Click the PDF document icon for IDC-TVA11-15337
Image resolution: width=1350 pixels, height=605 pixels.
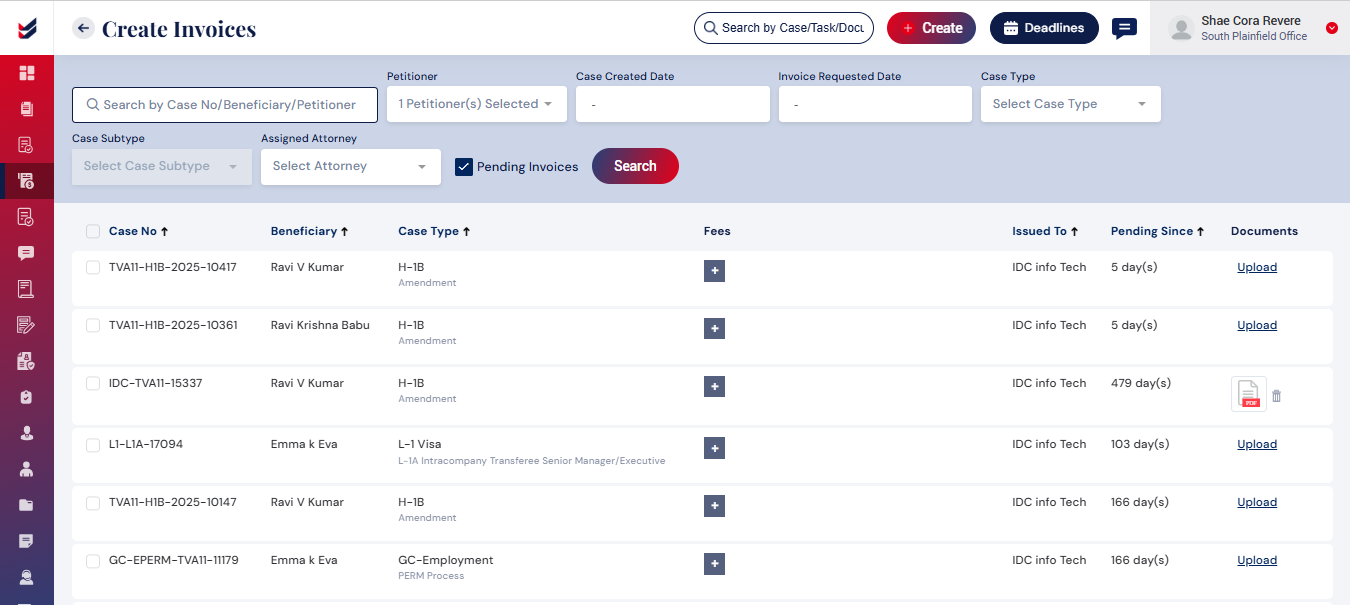(1248, 394)
